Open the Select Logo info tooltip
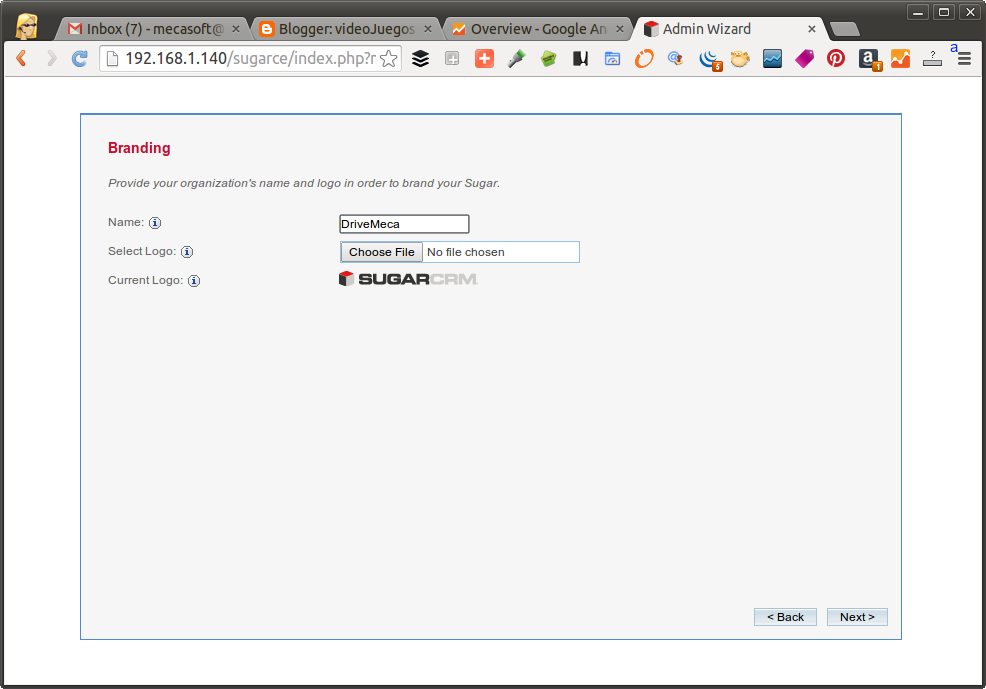 pyautogui.click(x=187, y=251)
